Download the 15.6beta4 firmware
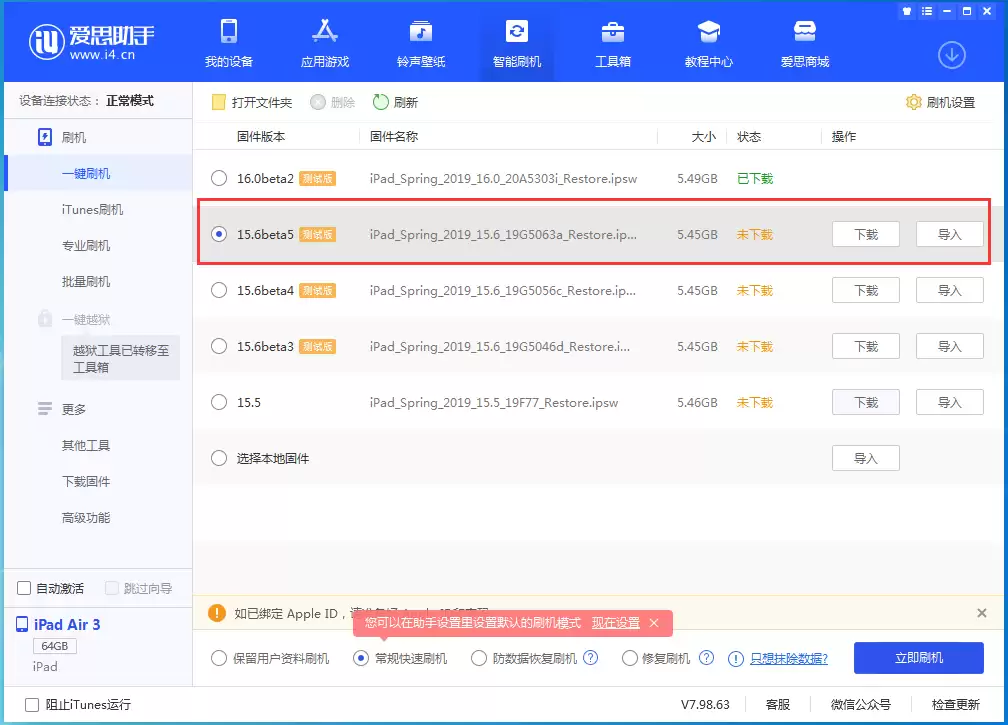Viewport: 1008px width, 725px height. click(x=865, y=290)
